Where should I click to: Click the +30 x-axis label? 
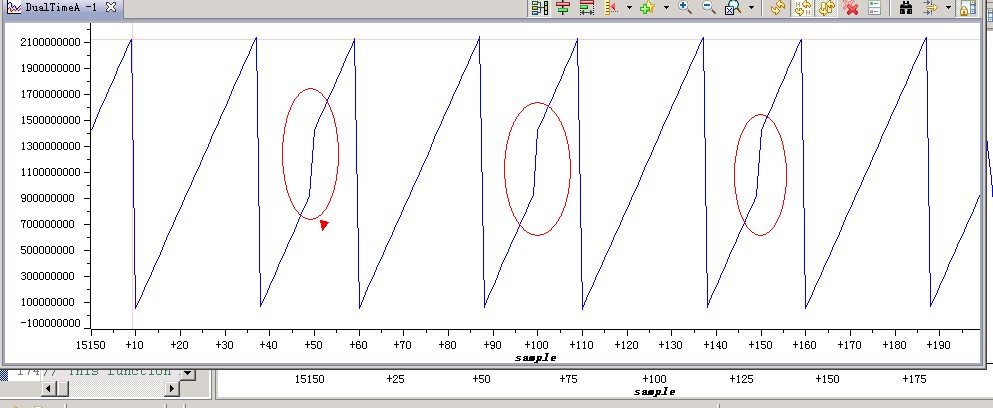click(x=224, y=345)
